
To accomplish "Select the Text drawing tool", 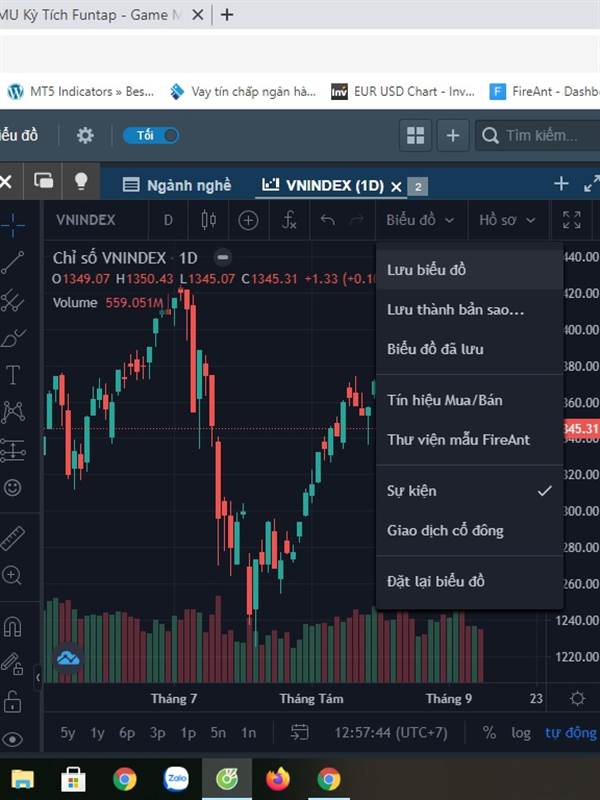I will click(13, 375).
